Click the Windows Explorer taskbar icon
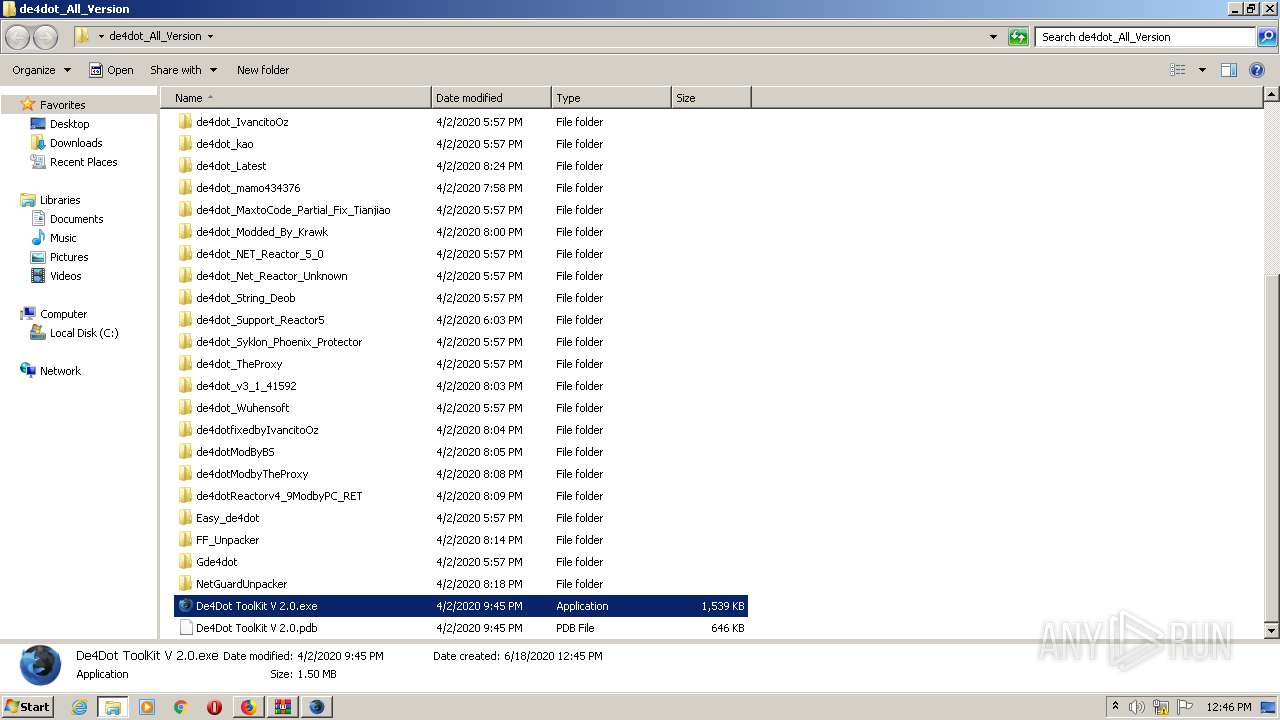This screenshot has width=1280, height=720. [x=113, y=707]
